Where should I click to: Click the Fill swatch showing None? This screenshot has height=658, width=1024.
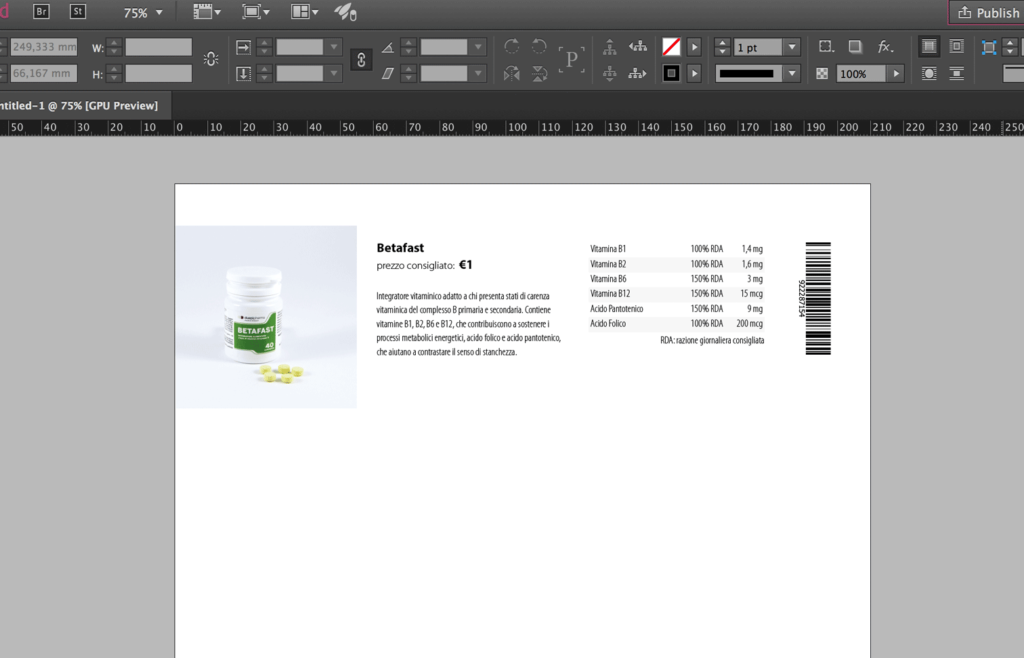pos(671,47)
